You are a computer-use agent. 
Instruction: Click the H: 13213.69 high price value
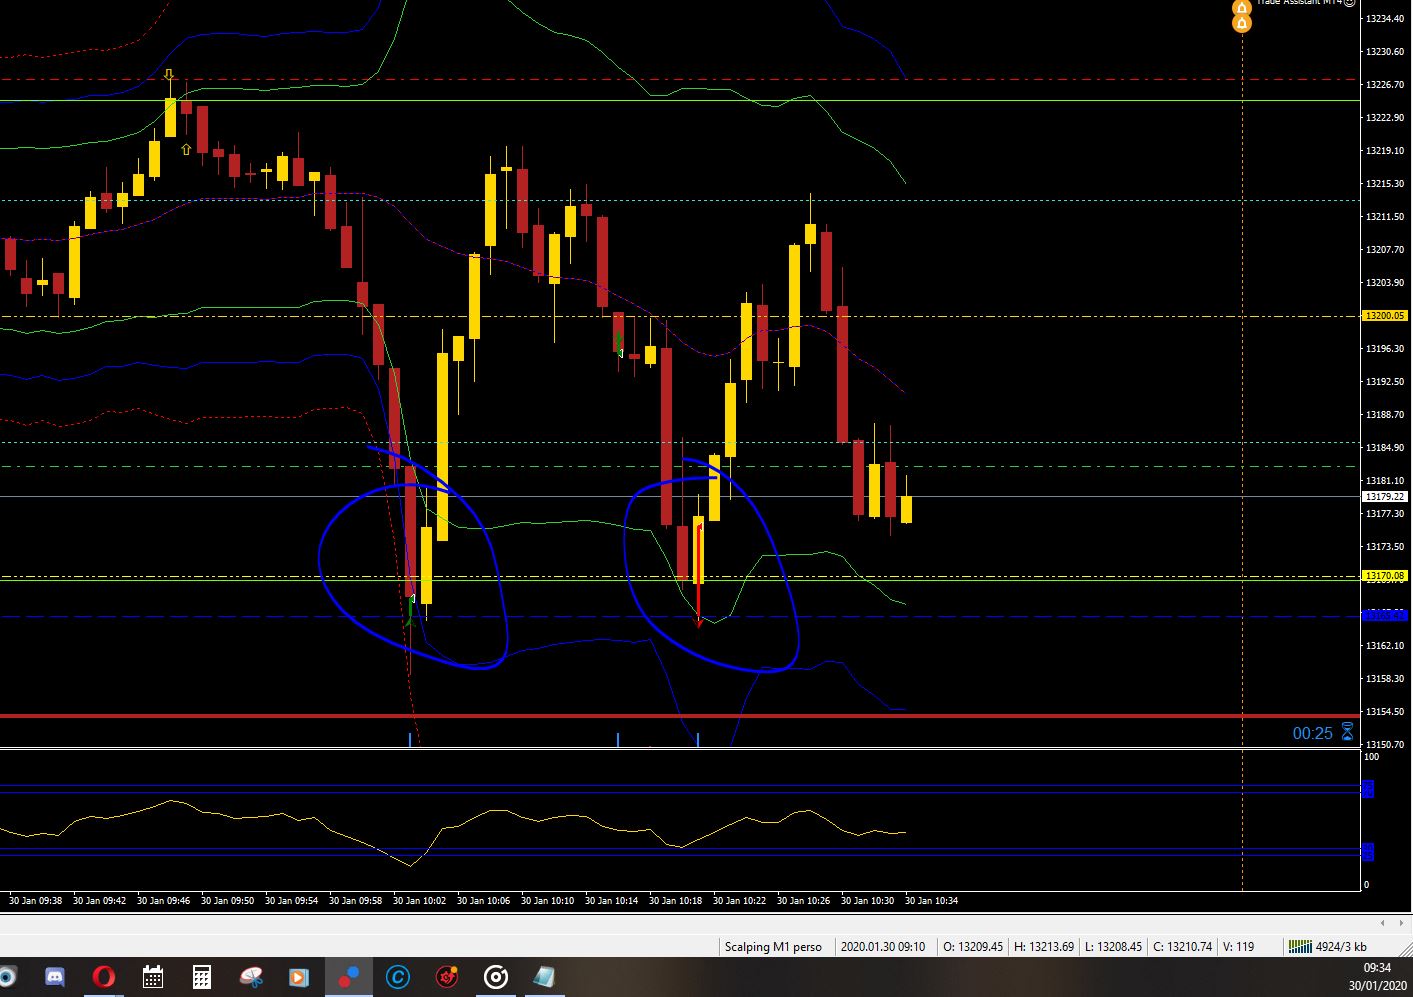pyautogui.click(x=1044, y=946)
